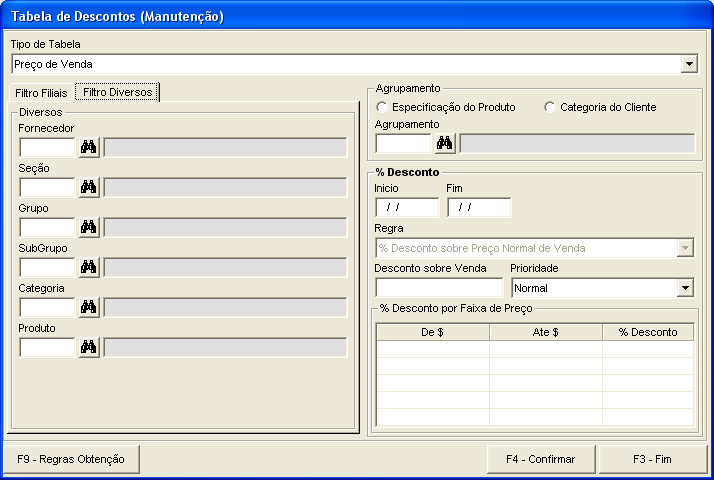Select Especificação do Produto radio option
The height and width of the screenshot is (480, 714).
pyautogui.click(x=381, y=107)
